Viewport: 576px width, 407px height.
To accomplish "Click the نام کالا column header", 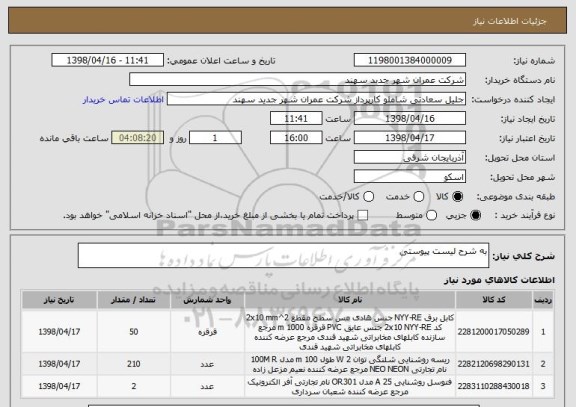I will point(350,300).
